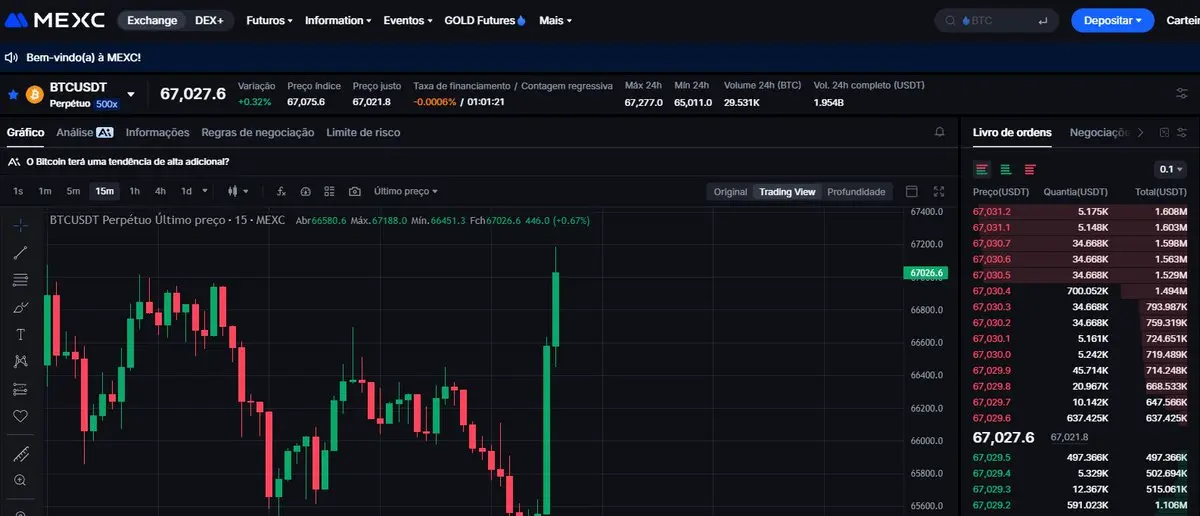Open the Mais dropdown menu
1200x516 pixels.
tap(556, 20)
